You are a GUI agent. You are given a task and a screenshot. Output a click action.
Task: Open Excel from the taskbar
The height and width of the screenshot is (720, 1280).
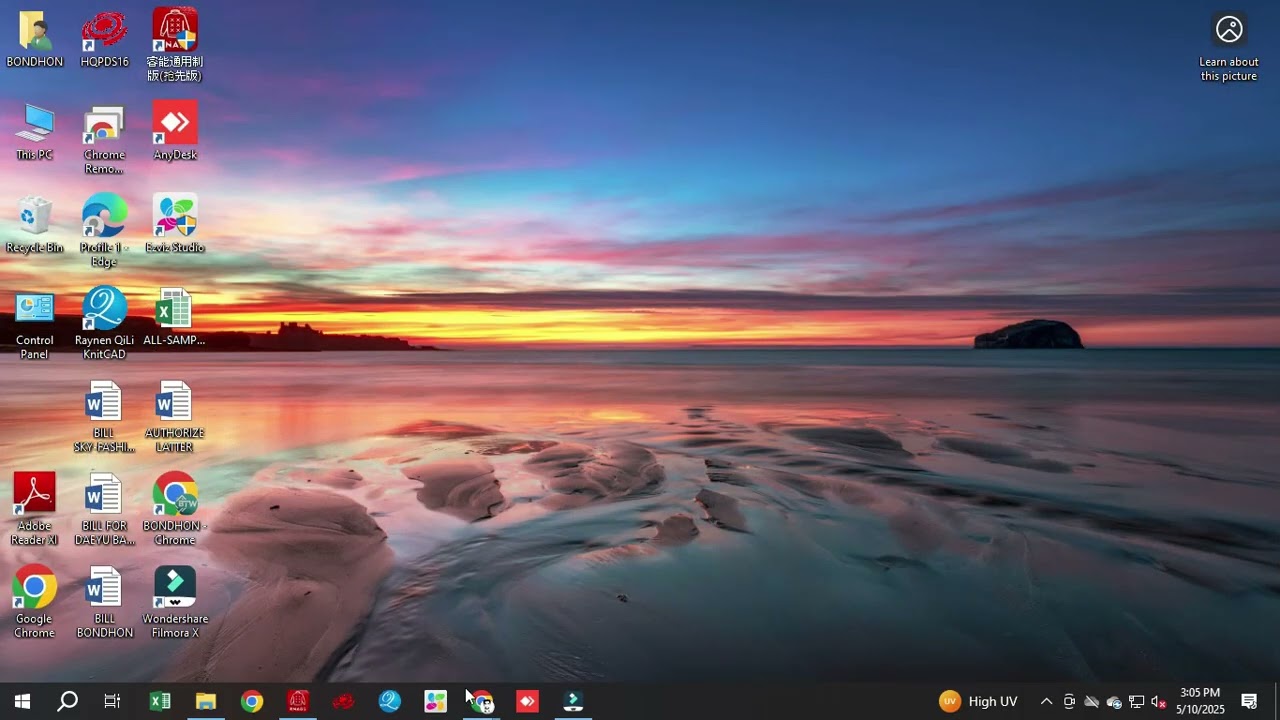coord(160,701)
